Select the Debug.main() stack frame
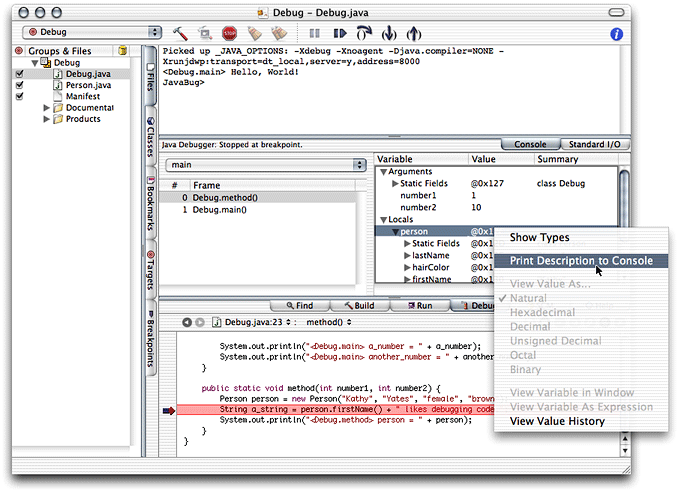The height and width of the screenshot is (495, 677). coord(258,210)
